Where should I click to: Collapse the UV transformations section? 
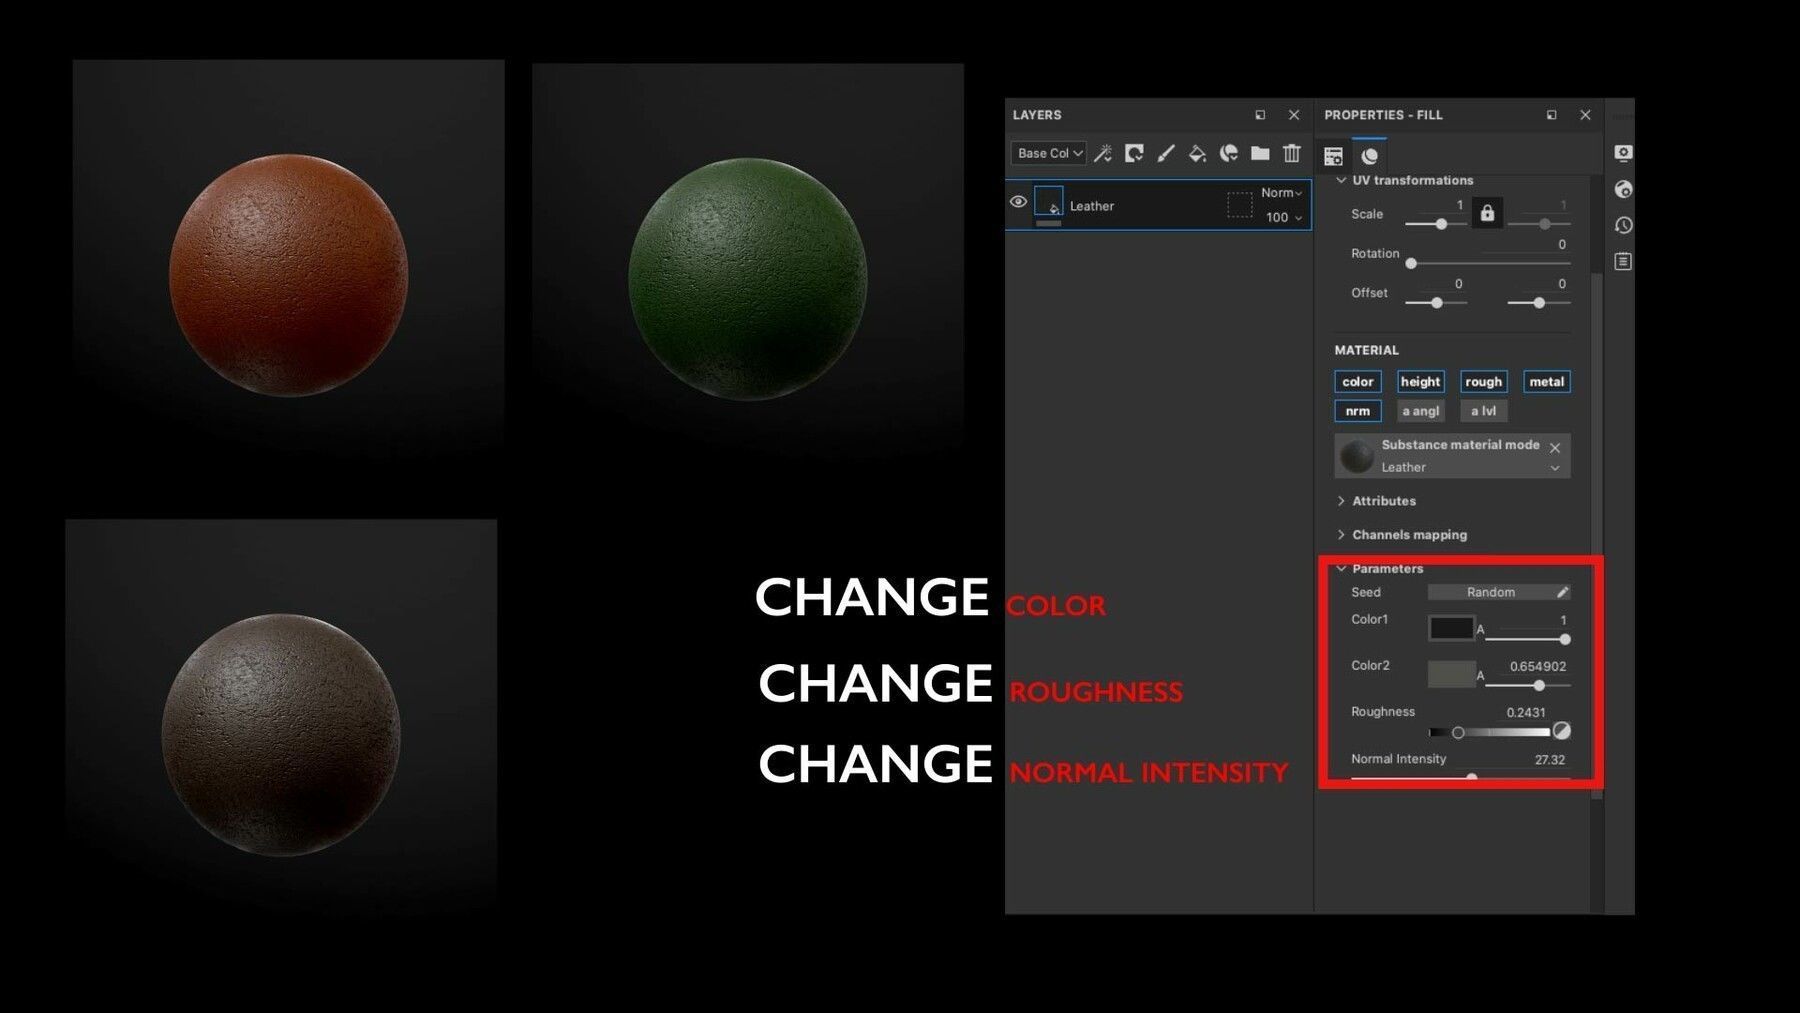(x=1341, y=180)
